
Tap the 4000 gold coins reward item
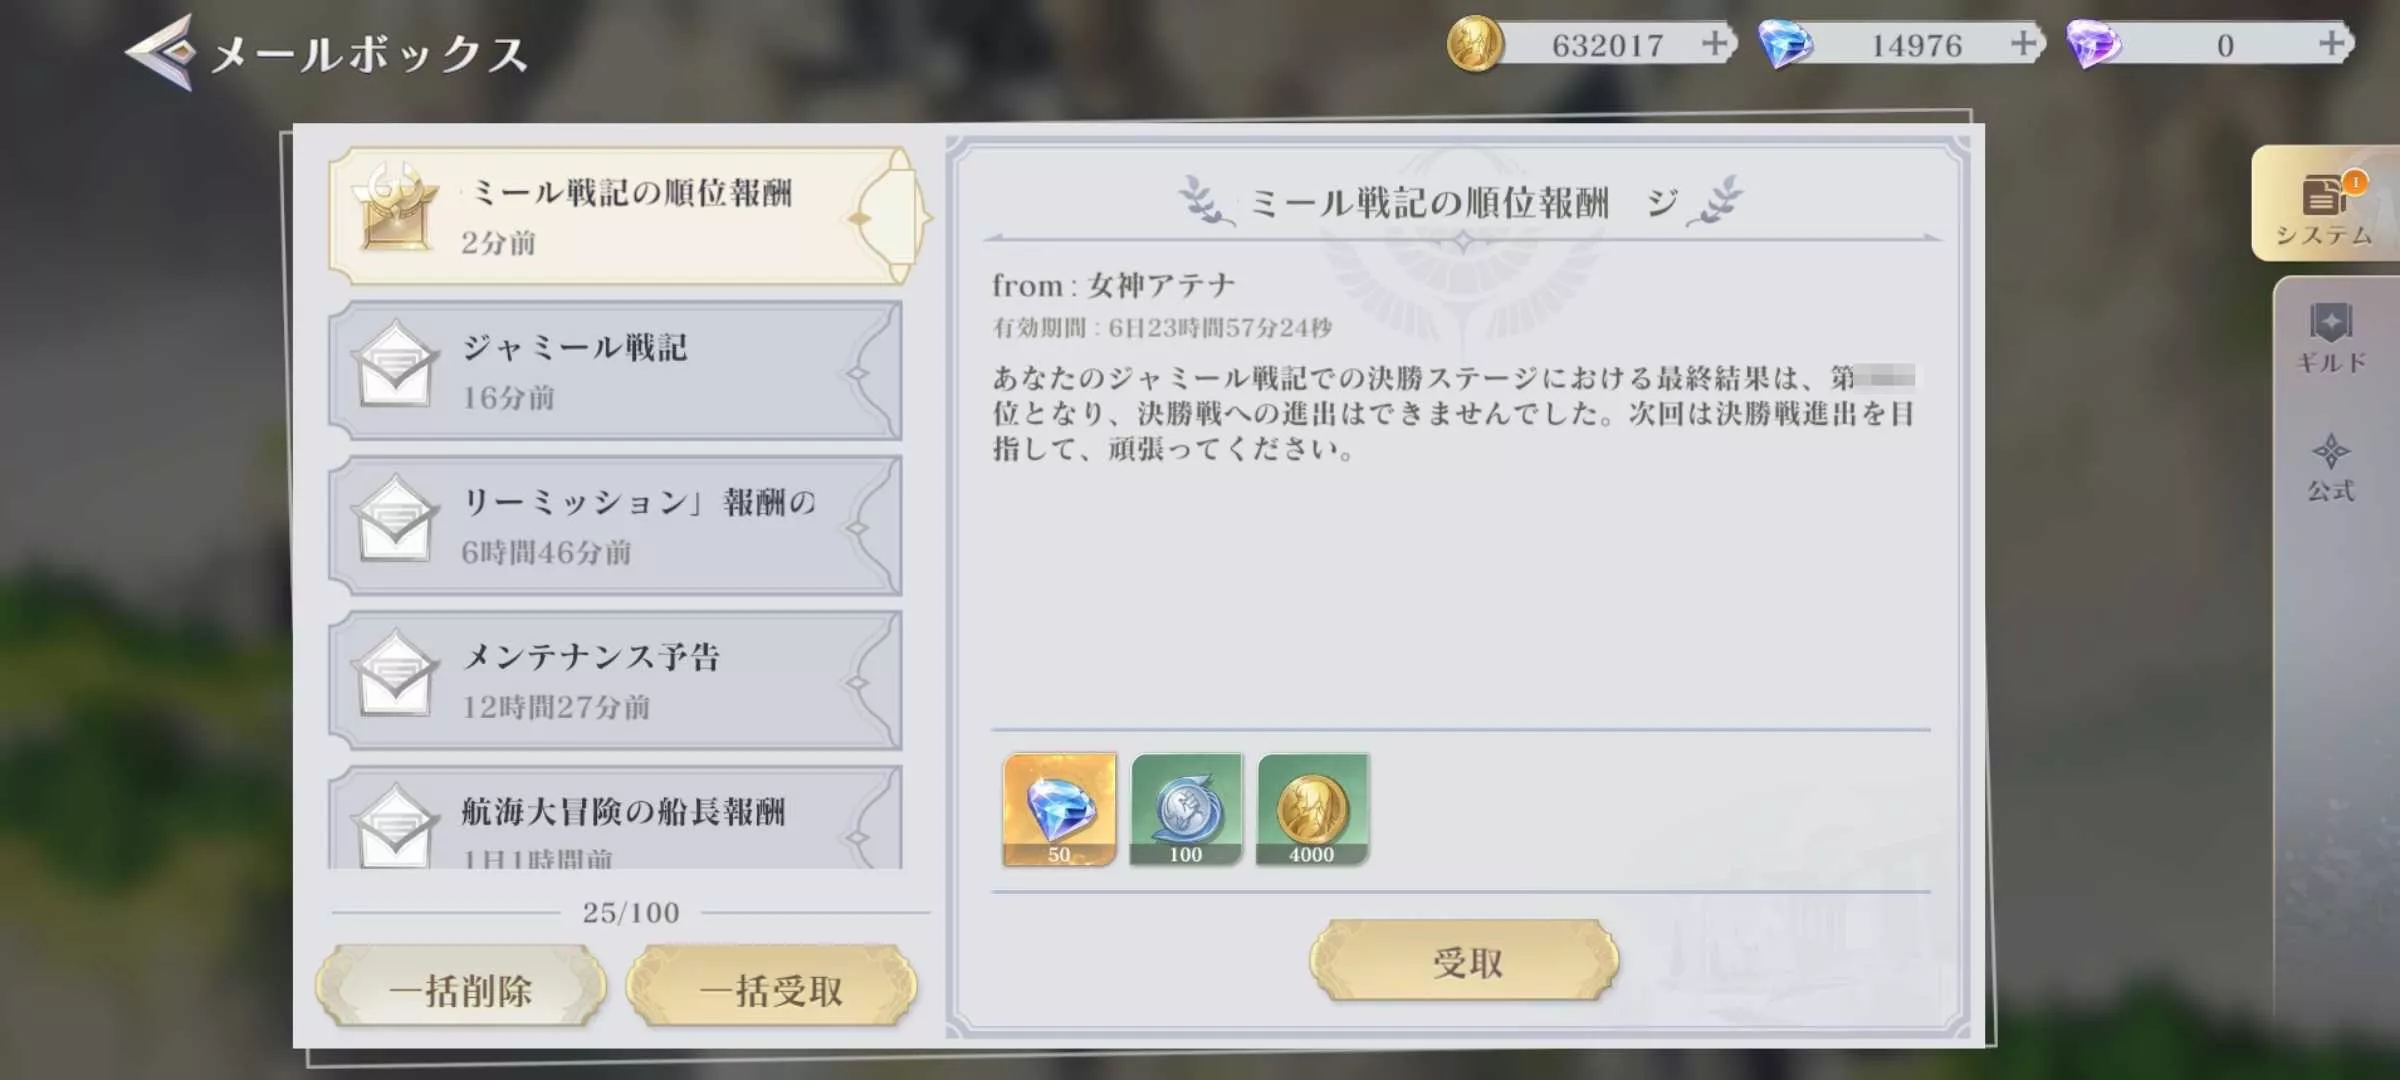[1312, 809]
